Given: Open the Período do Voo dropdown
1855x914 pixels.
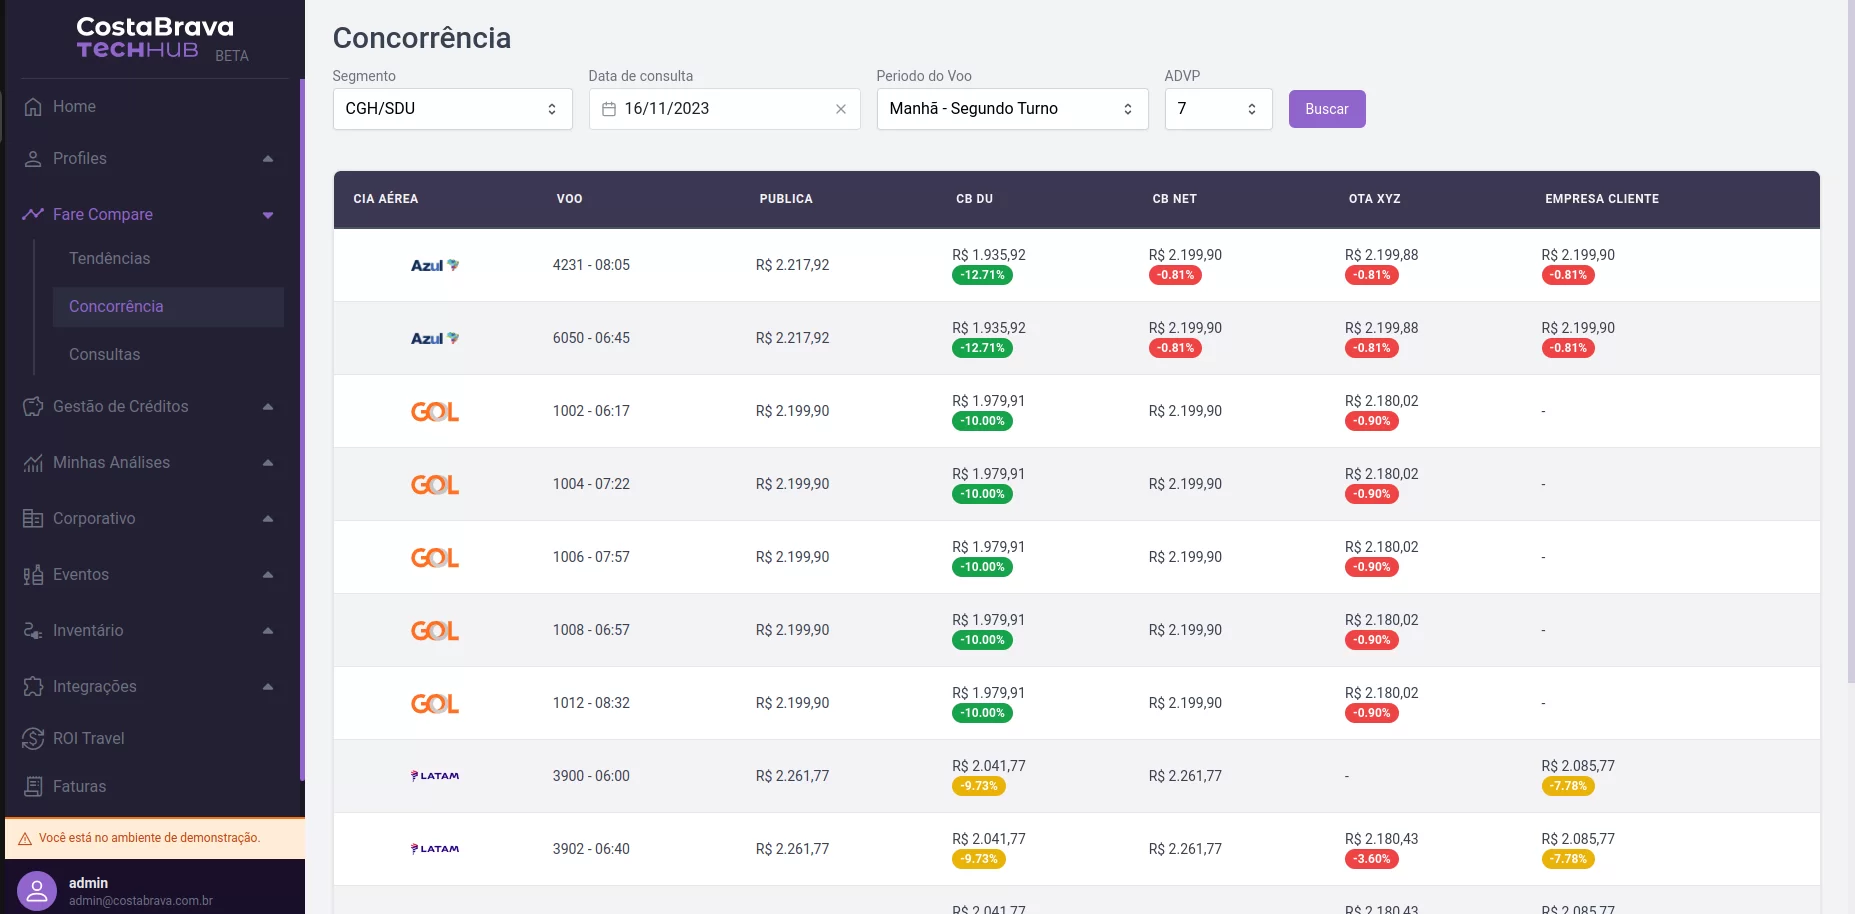Looking at the screenshot, I should [1011, 109].
